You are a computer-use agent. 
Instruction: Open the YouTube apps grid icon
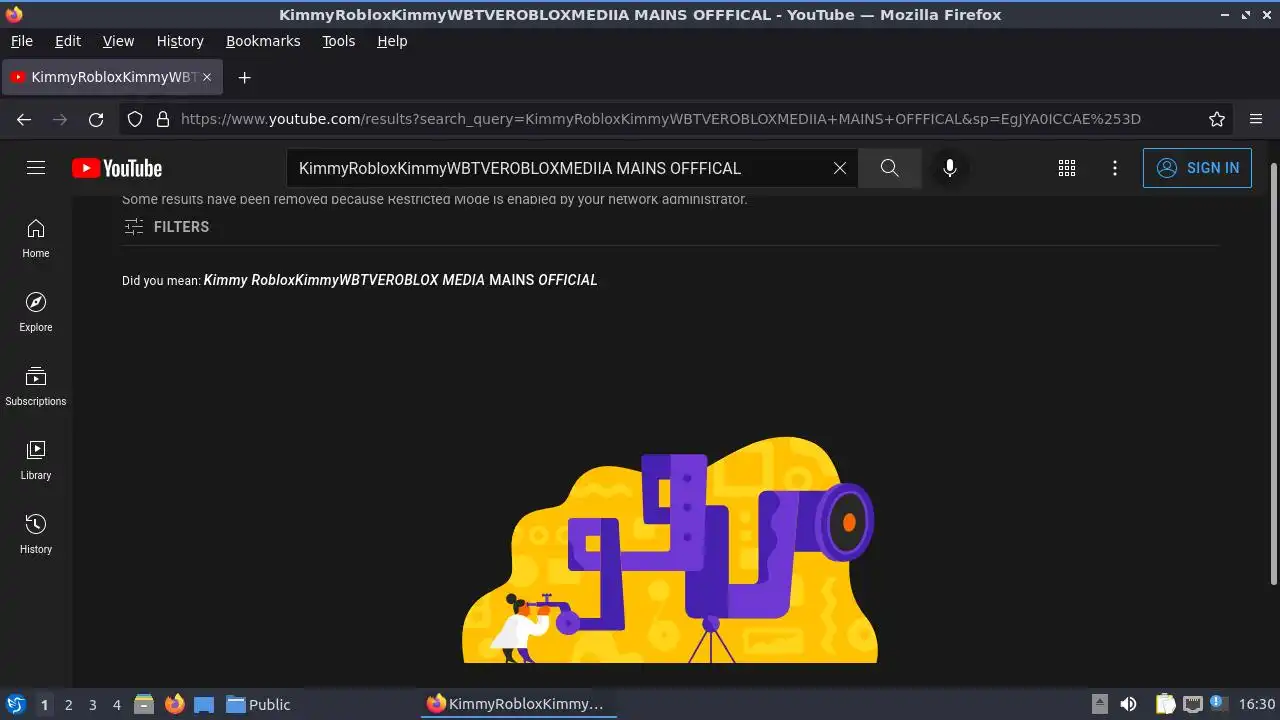1067,168
